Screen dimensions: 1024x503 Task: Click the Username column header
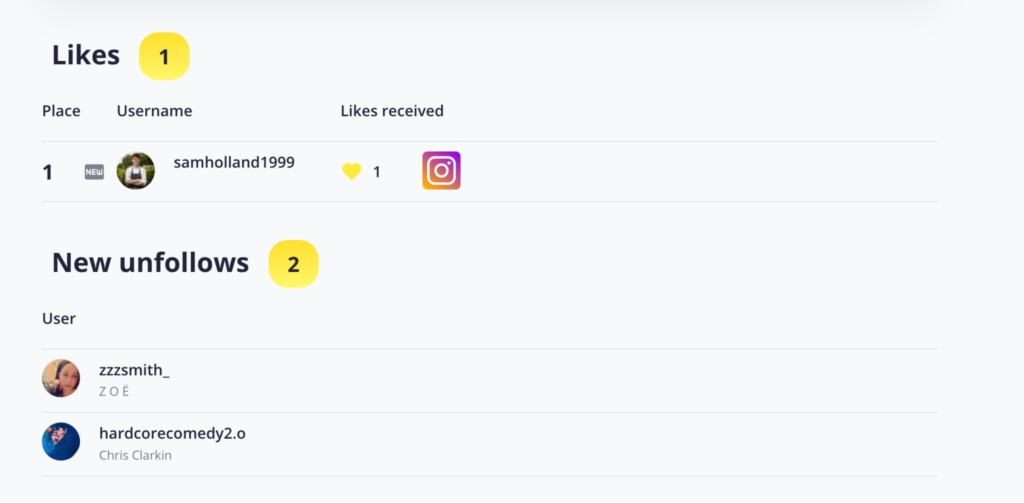tap(154, 111)
